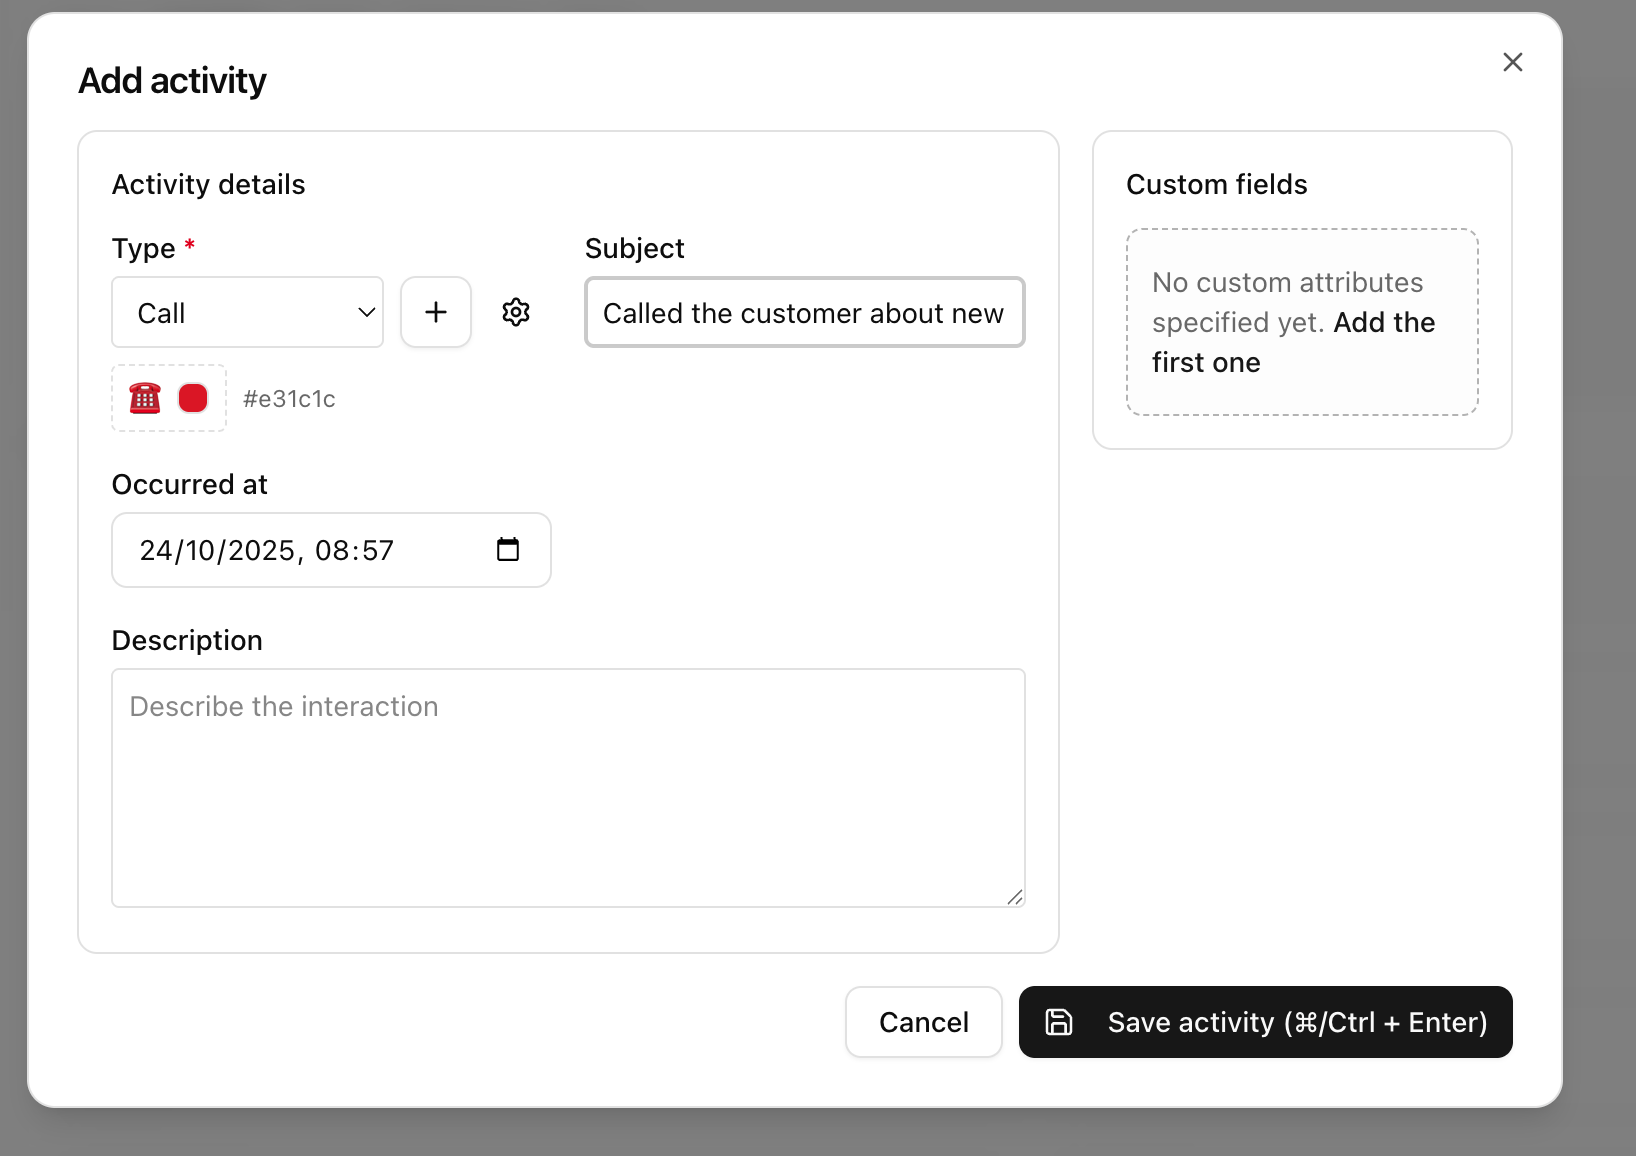
Task: Click the textarea resize handle
Action: pyautogui.click(x=1016, y=896)
